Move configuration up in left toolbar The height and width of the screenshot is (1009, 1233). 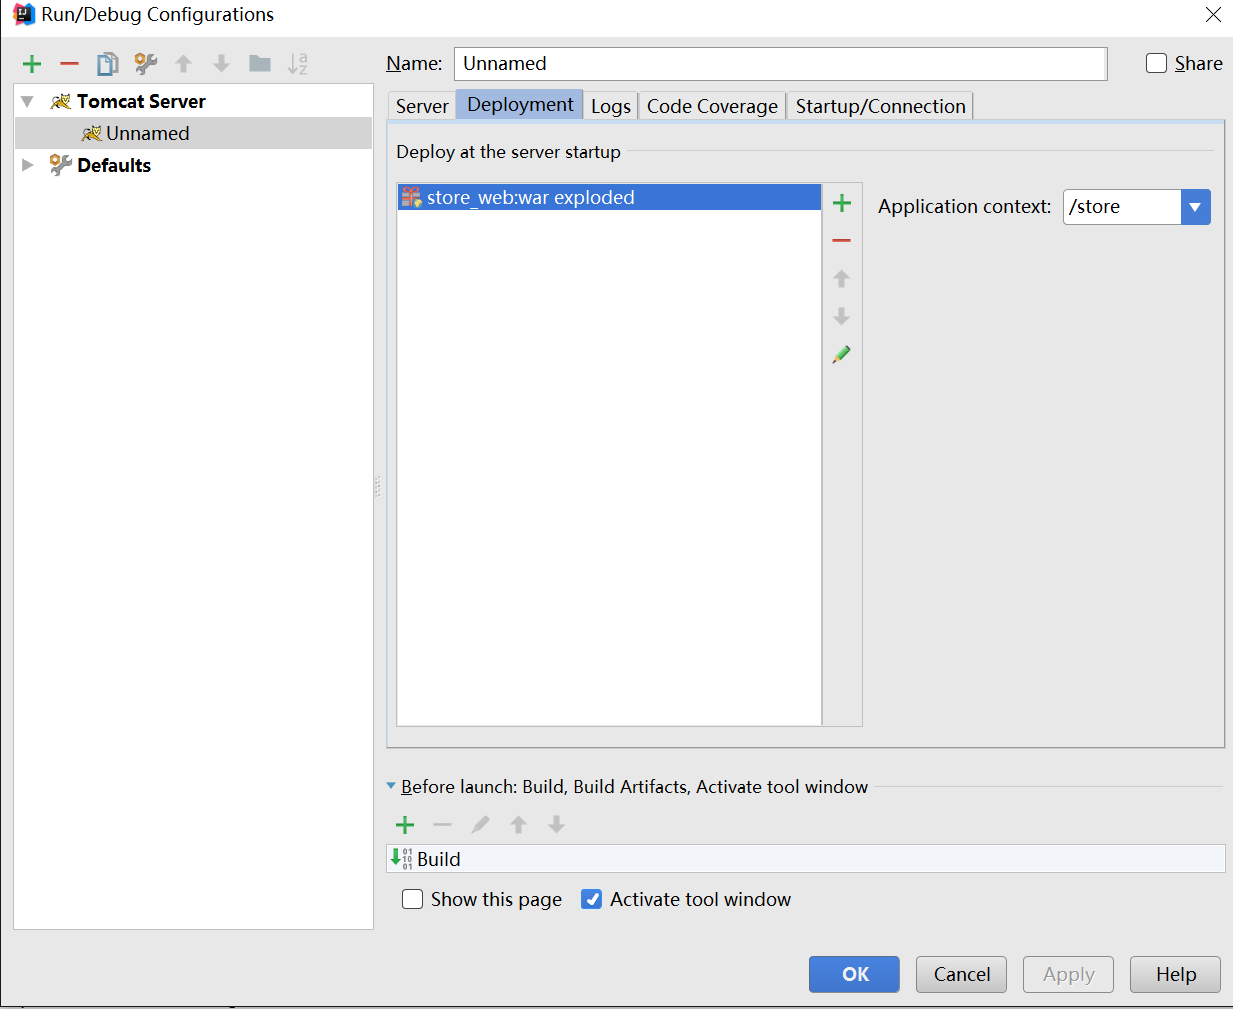point(183,64)
